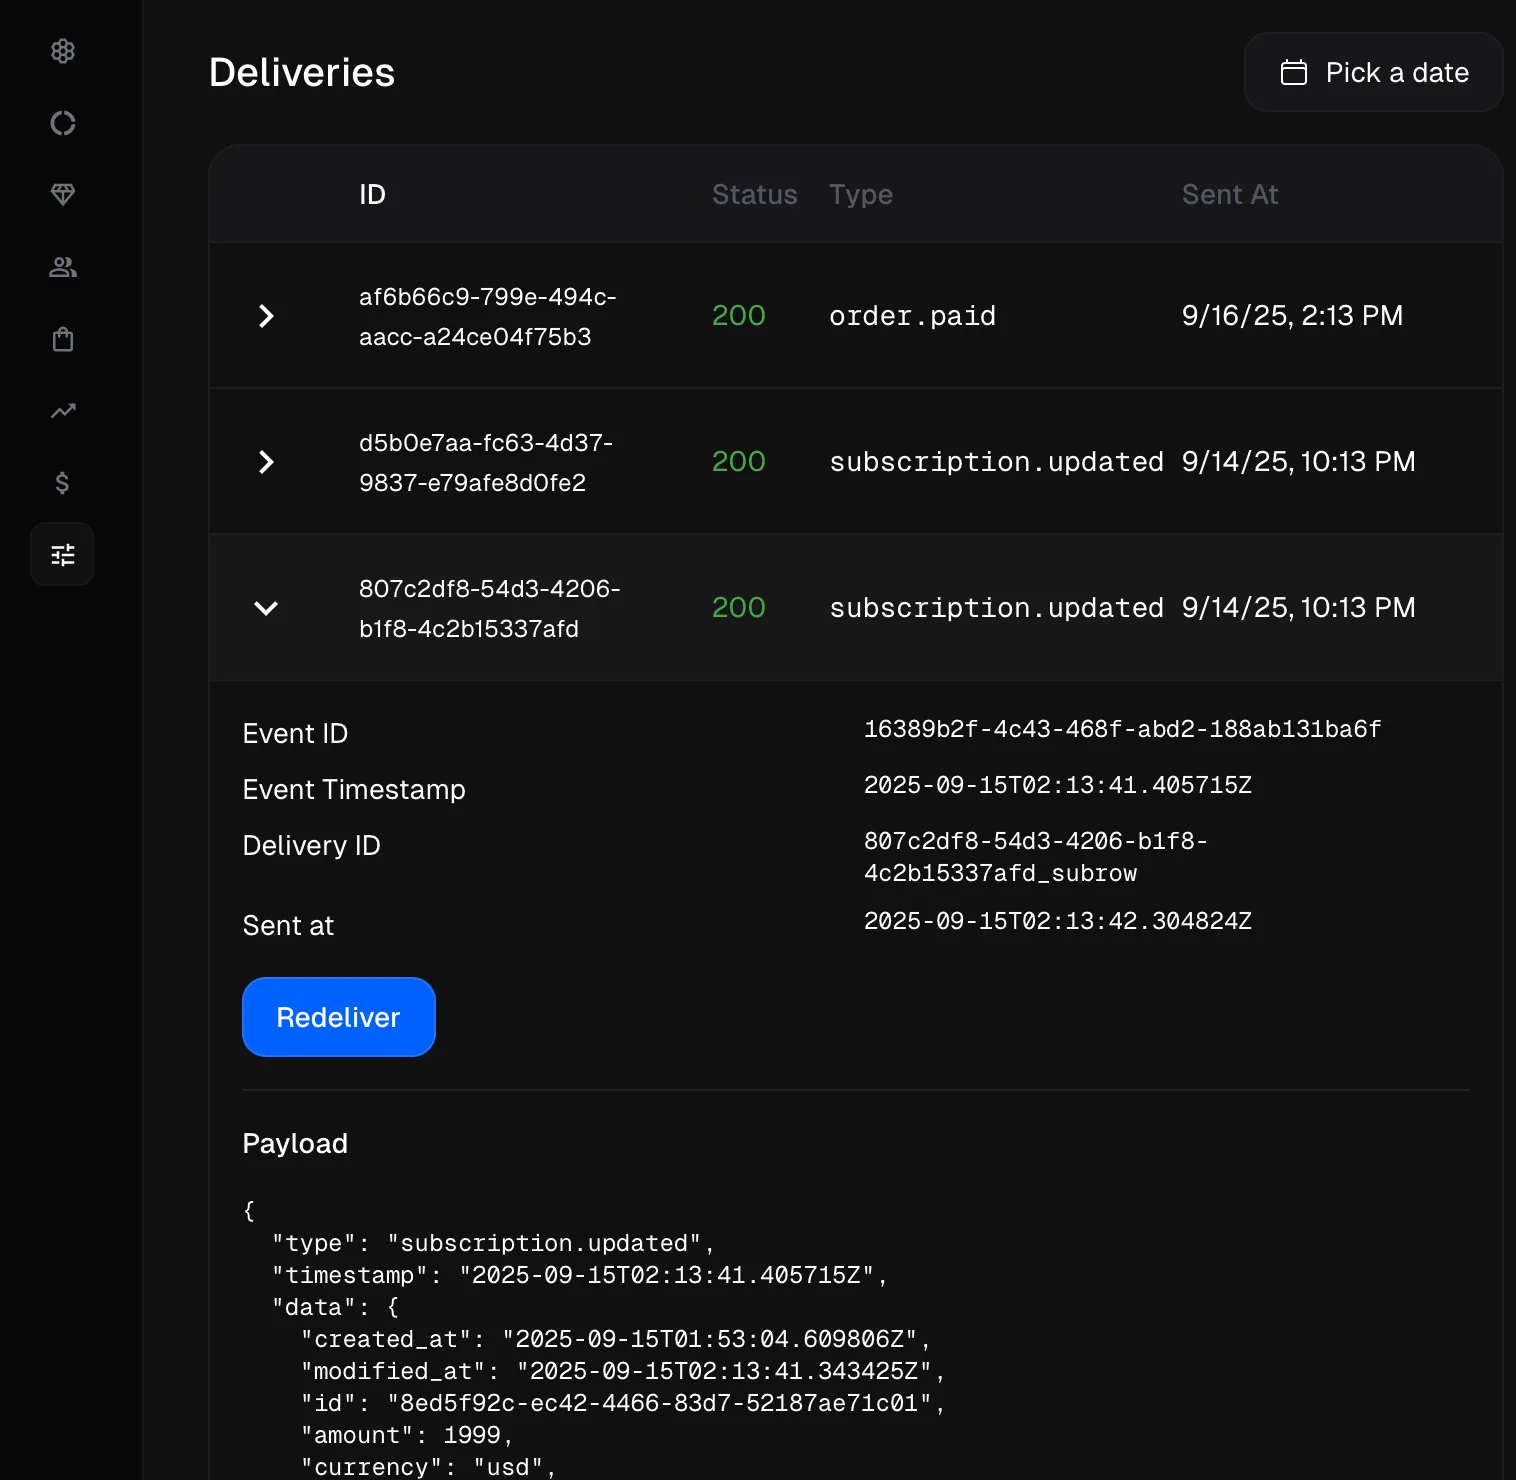This screenshot has width=1516, height=1480.
Task: Click the shopping bag products icon
Action: (x=62, y=339)
